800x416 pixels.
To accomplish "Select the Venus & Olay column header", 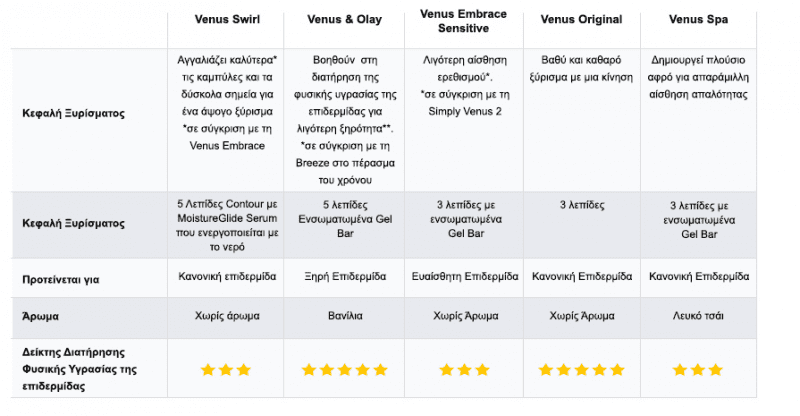I will [344, 19].
